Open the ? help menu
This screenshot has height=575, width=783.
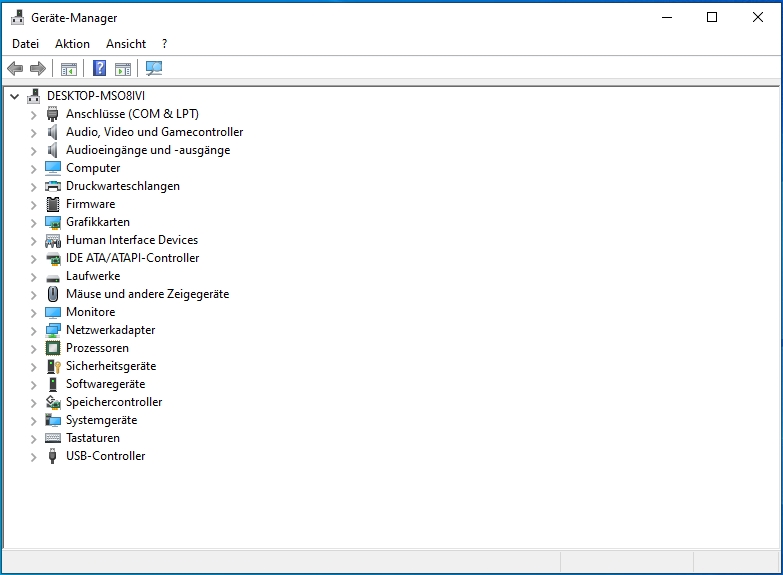click(x=164, y=44)
